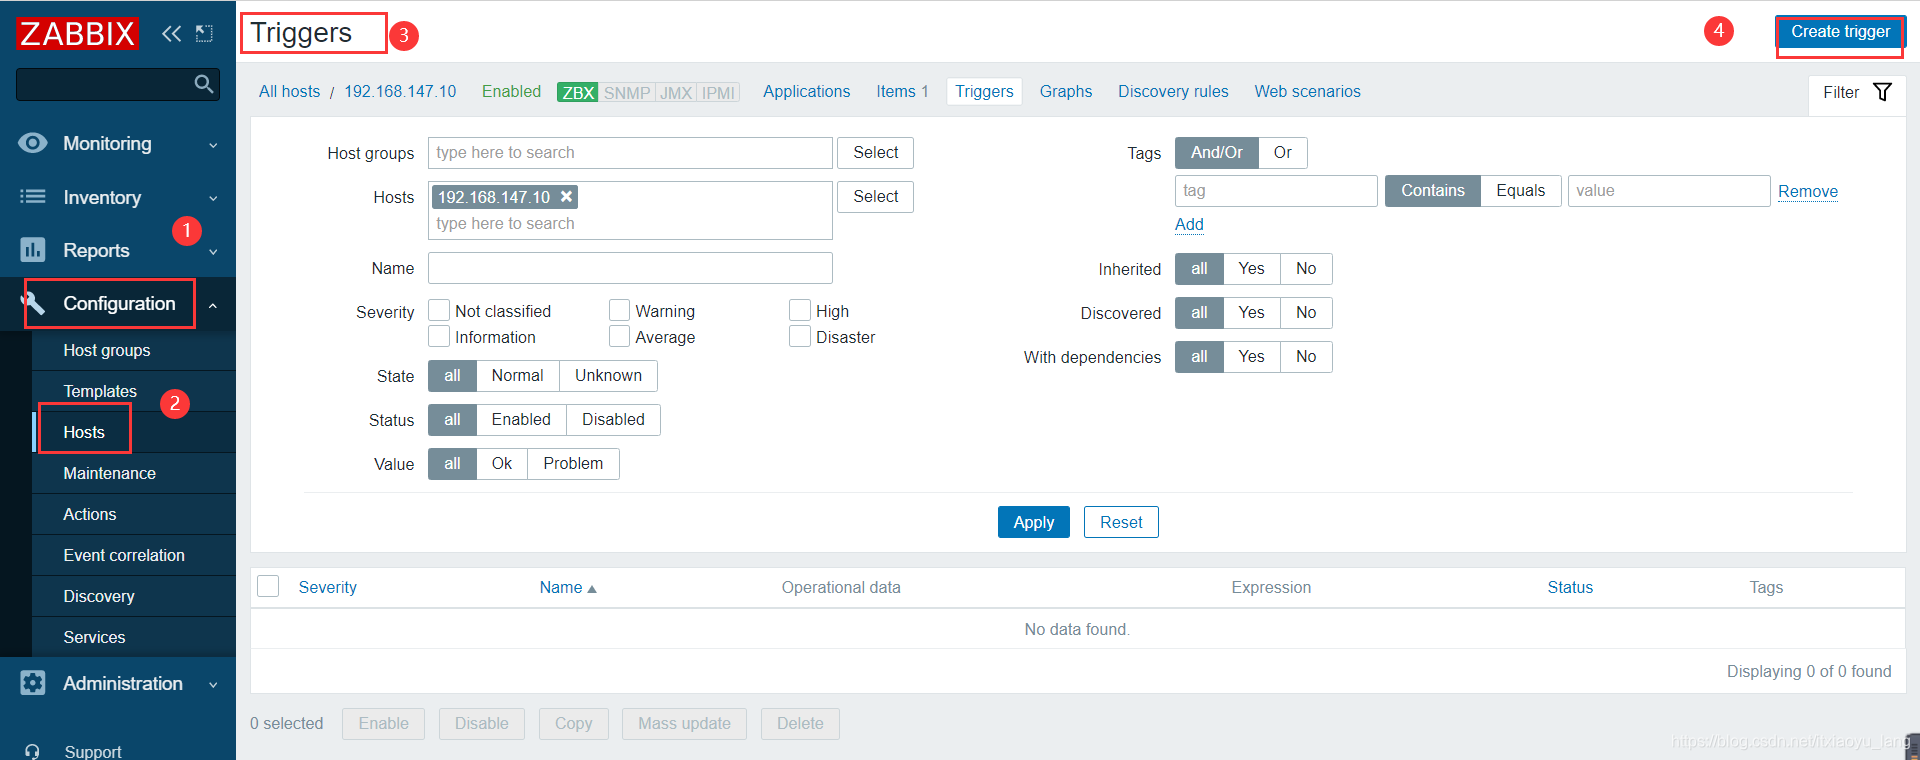Screen dimensions: 1920x760
Task: Choose Equals tag match option
Action: [x=1520, y=191]
